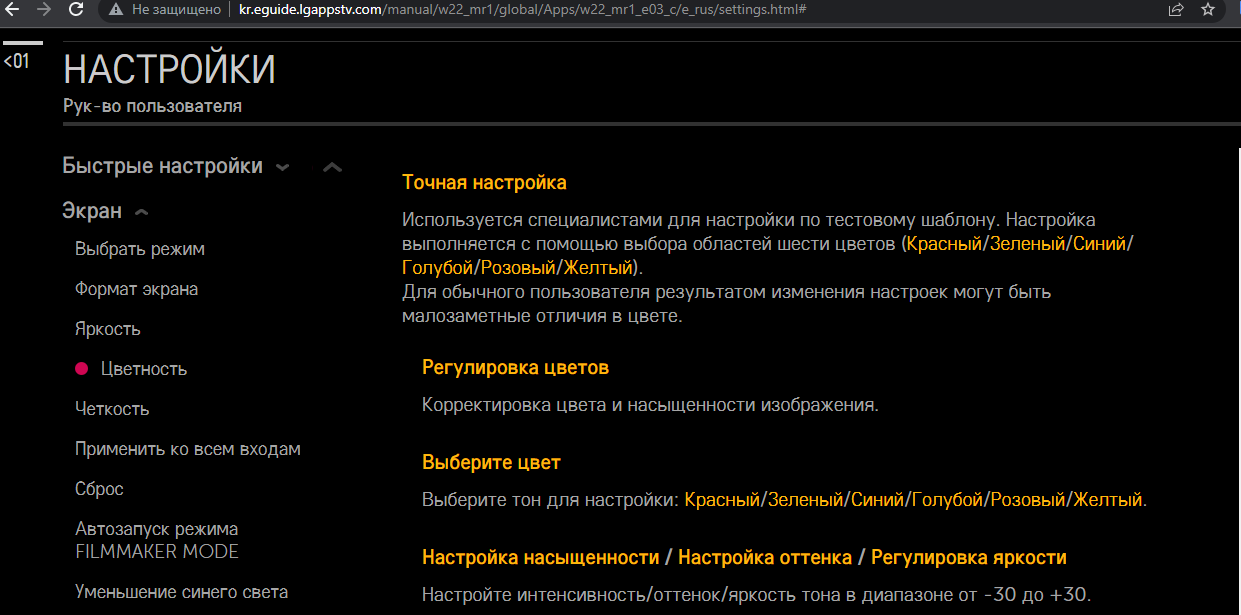The image size is (1241, 615).
Task: Select Яркость in the sidebar
Action: (x=107, y=329)
